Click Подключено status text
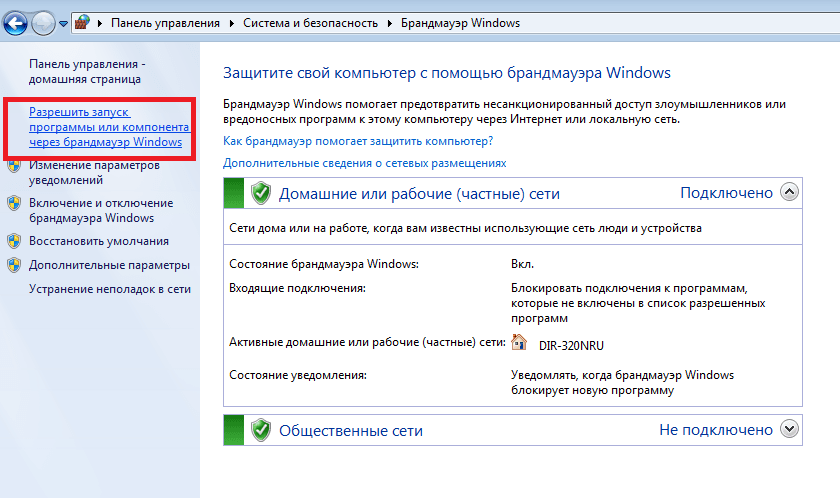The width and height of the screenshot is (840, 498). (x=726, y=193)
